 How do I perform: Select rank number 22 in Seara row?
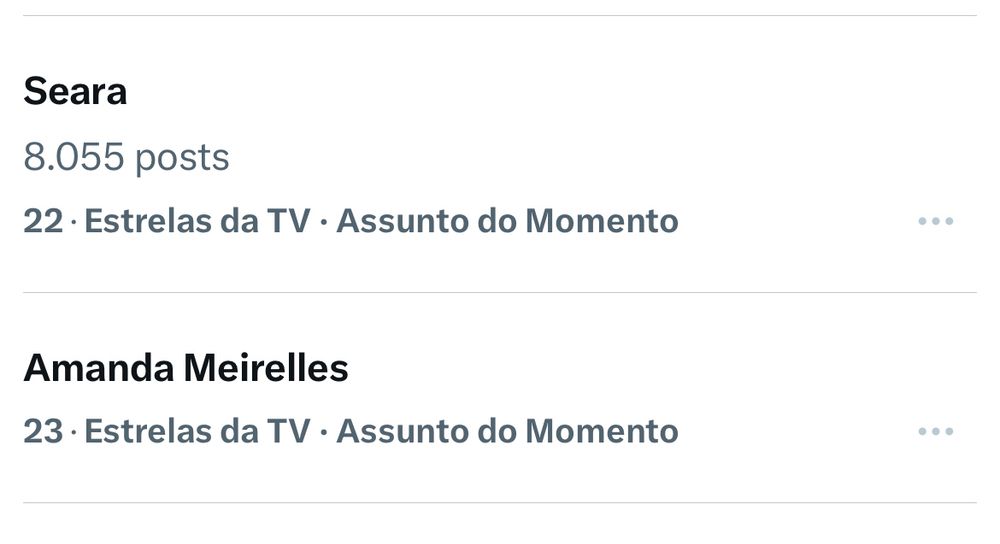click(x=43, y=221)
